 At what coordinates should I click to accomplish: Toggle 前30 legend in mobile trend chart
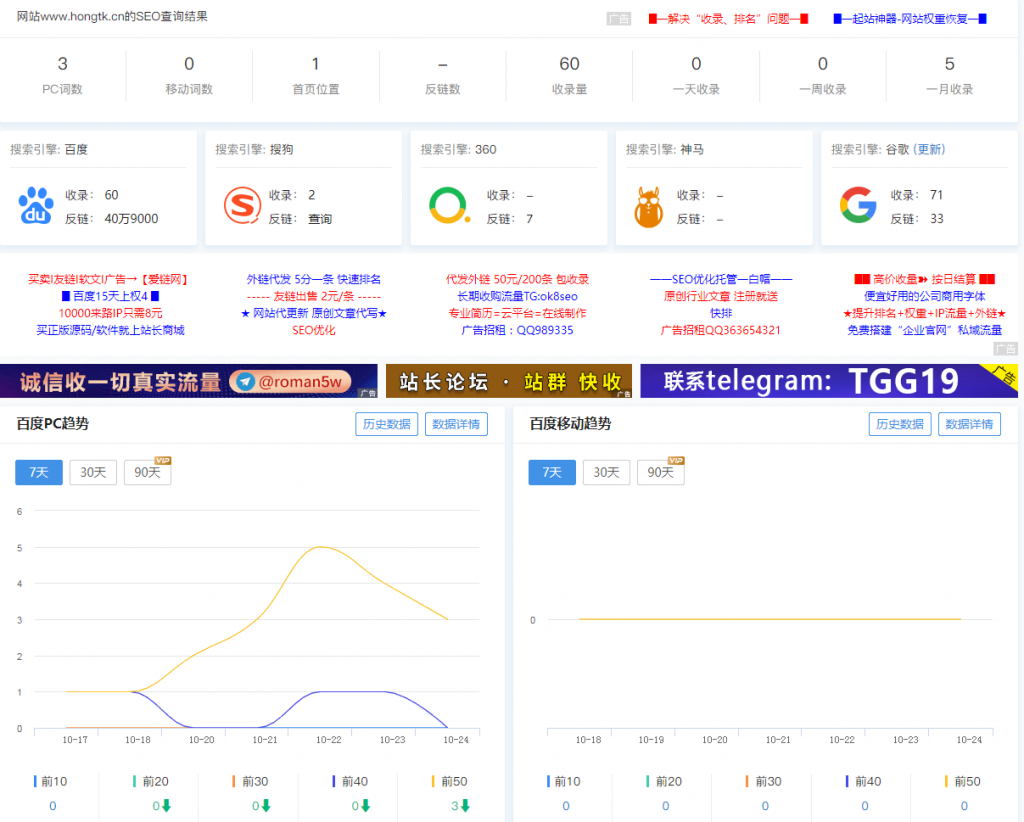pyautogui.click(x=763, y=782)
